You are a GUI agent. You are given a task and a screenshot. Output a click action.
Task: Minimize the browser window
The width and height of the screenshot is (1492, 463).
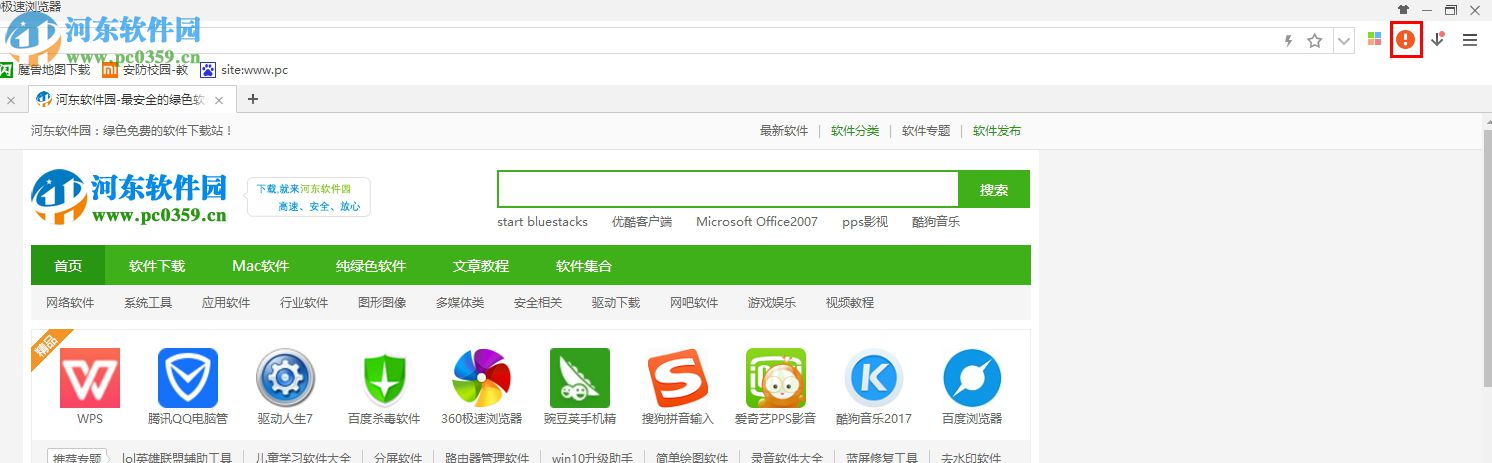point(1427,9)
